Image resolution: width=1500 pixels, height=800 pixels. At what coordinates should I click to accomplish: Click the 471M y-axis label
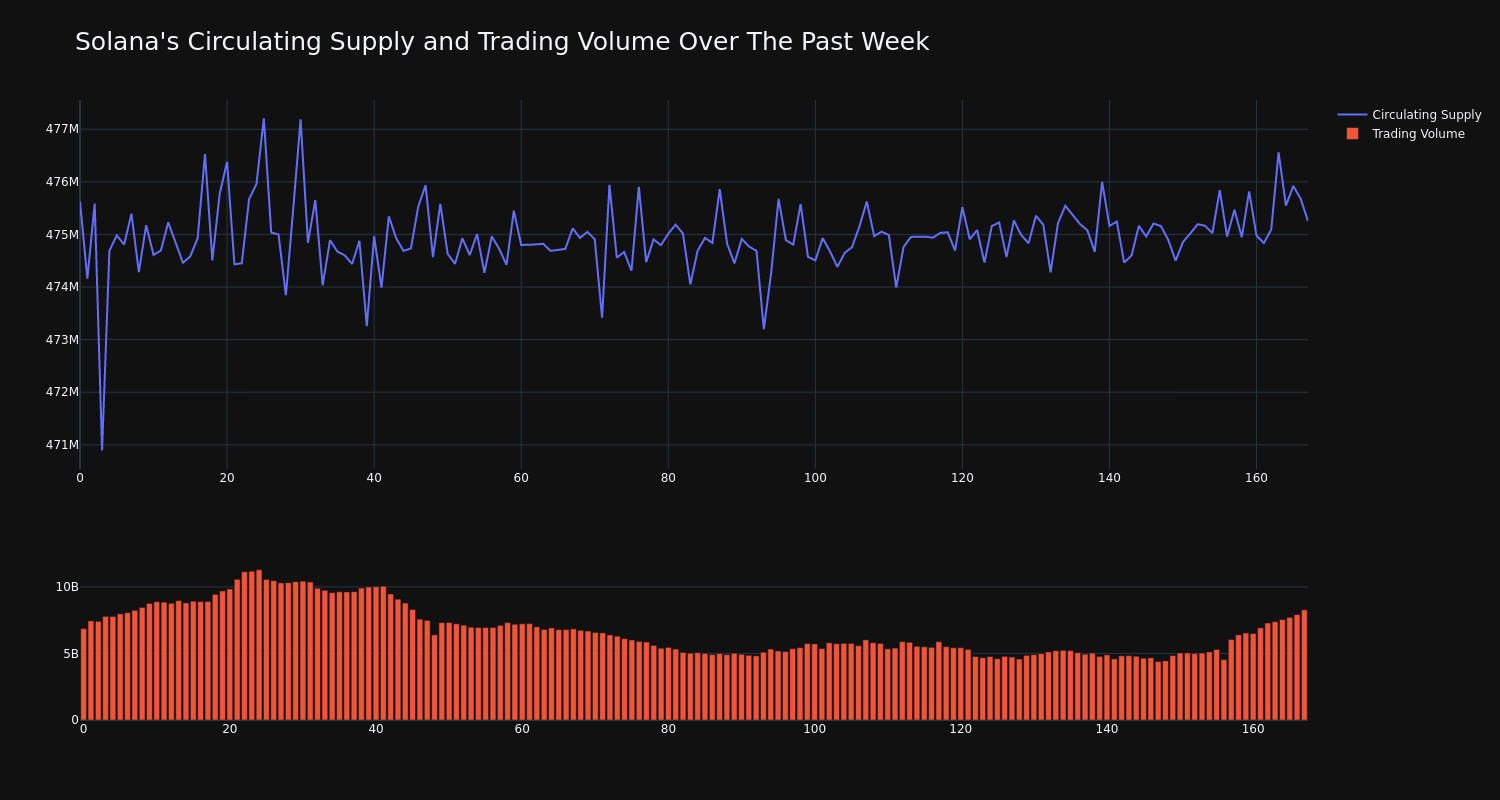[62, 445]
